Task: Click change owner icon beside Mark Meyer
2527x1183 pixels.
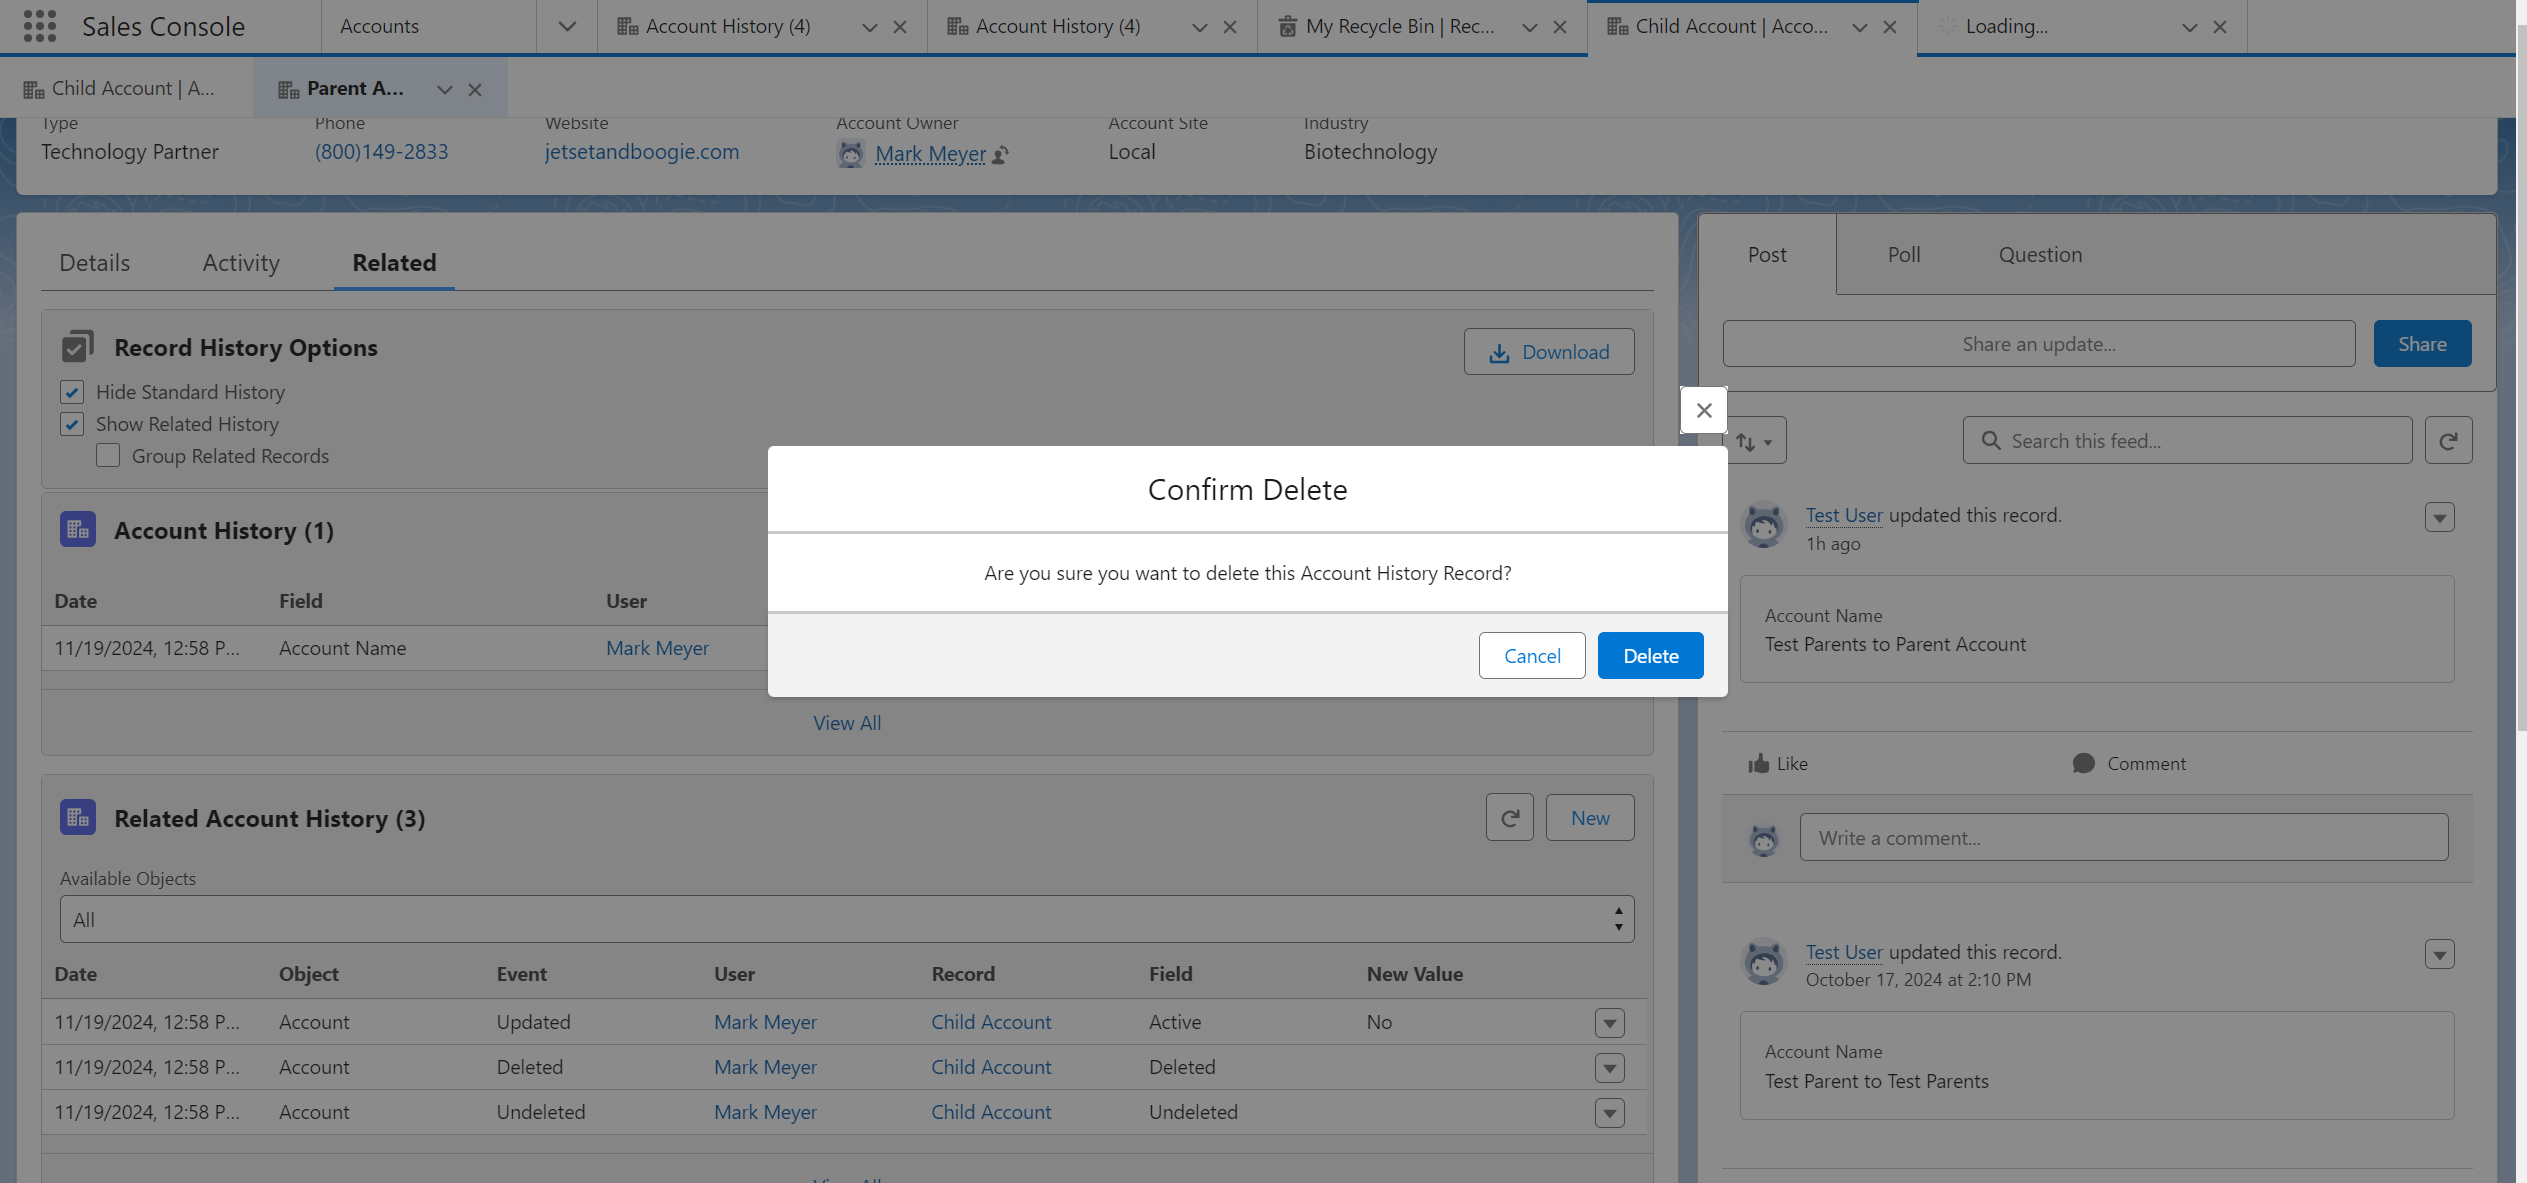Action: click(x=1001, y=155)
